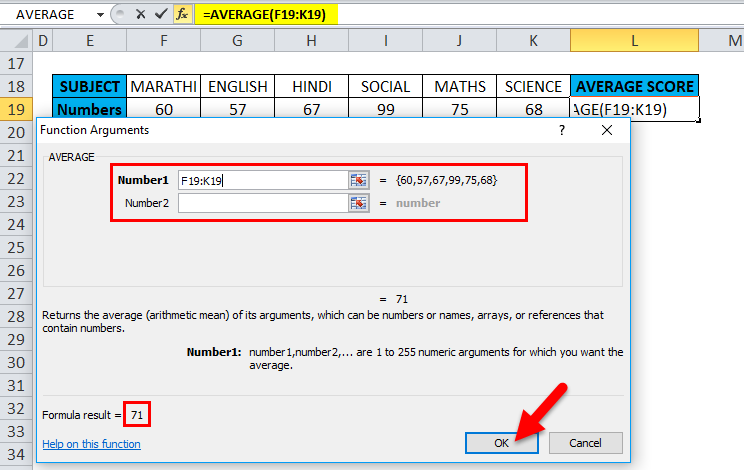Click the Number1 field label
744x470 pixels.
pos(143,180)
